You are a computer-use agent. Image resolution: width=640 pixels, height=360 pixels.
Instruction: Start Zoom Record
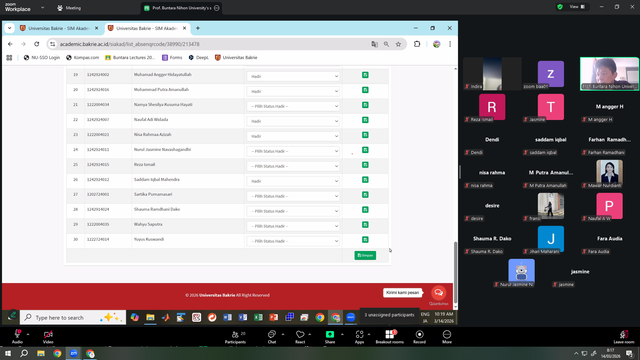pyautogui.click(x=419, y=337)
